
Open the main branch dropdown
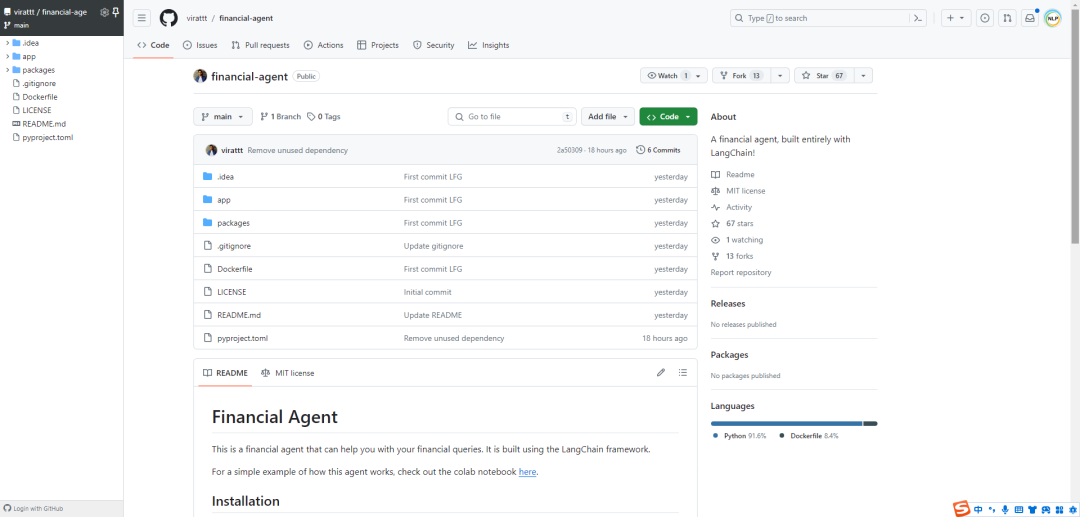coord(222,116)
